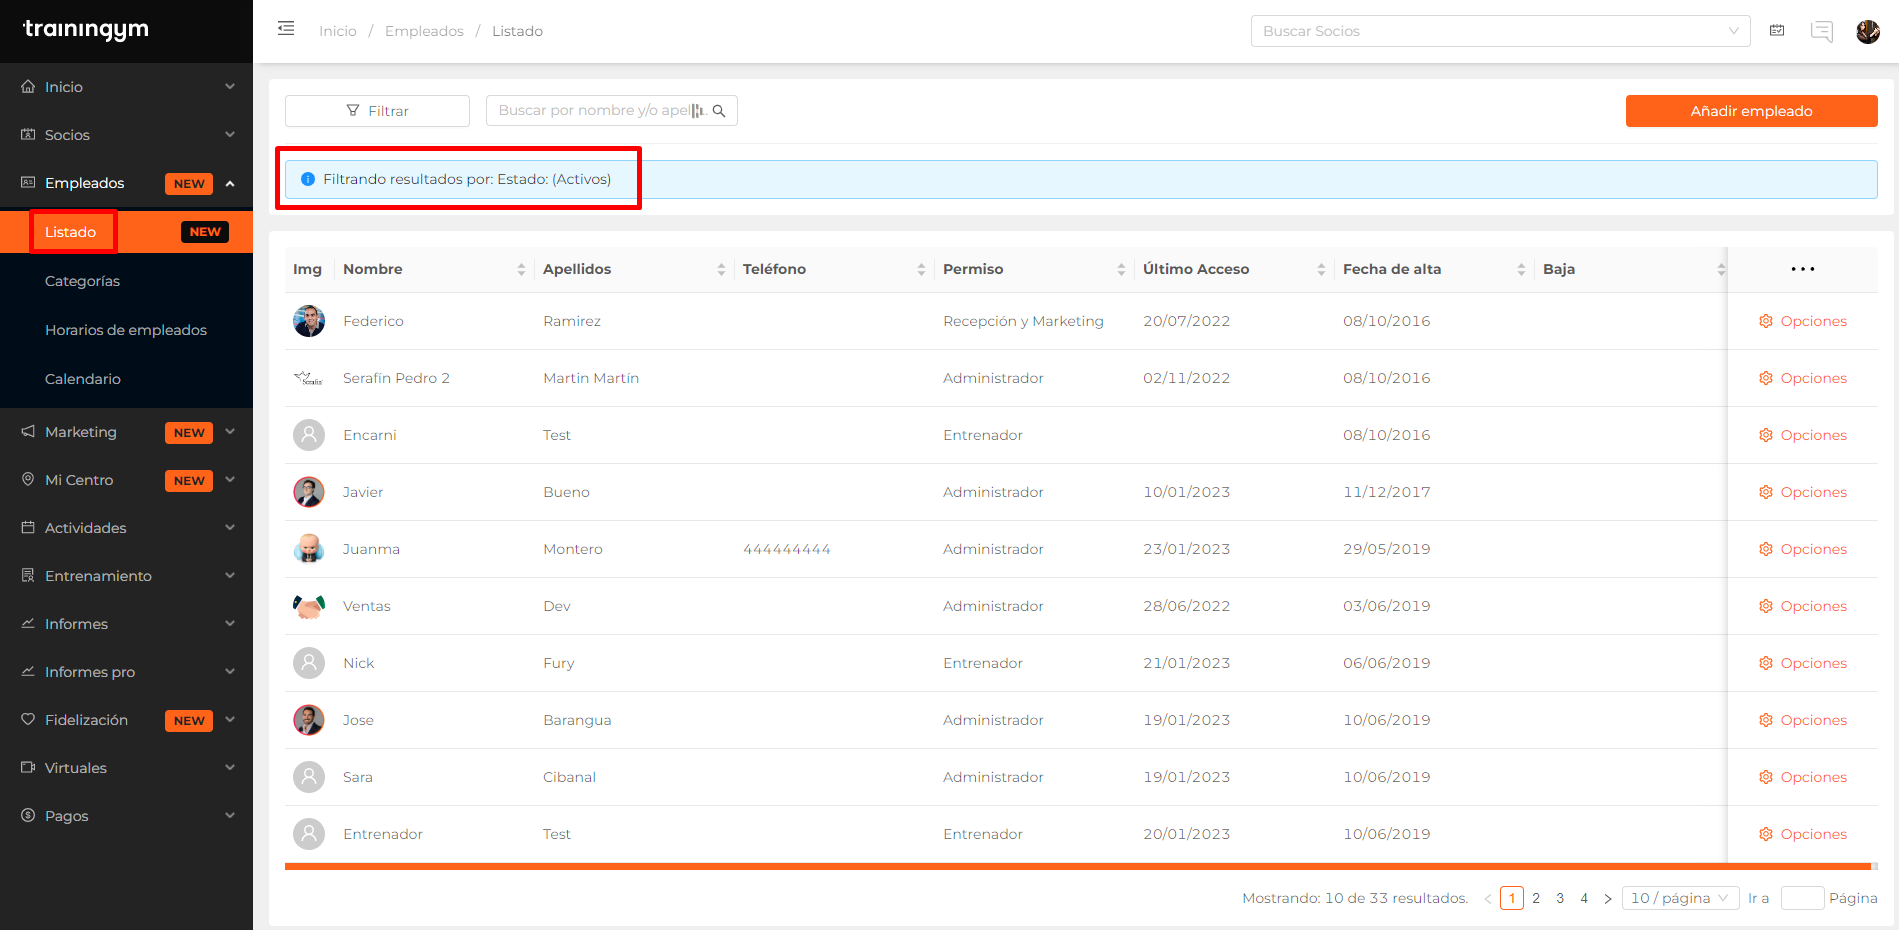Click the Ventas handshake avatar
1899x930 pixels.
click(309, 606)
